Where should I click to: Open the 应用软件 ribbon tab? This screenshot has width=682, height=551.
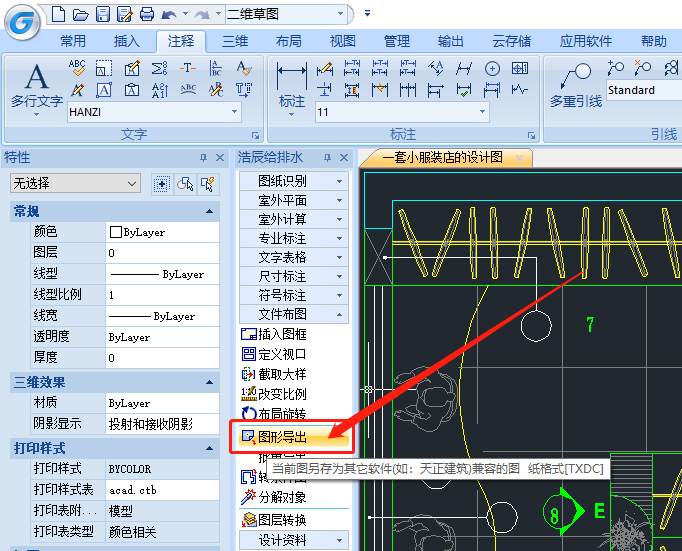point(585,41)
